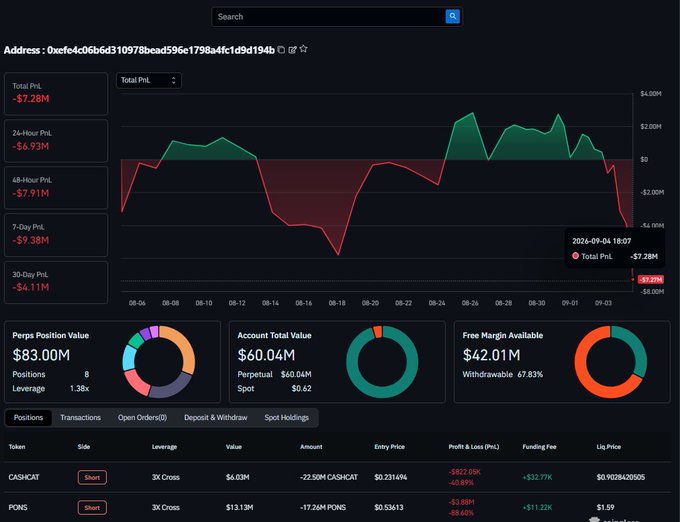Click the $0.231494 entry price cell
The image size is (680, 522).
(391, 477)
